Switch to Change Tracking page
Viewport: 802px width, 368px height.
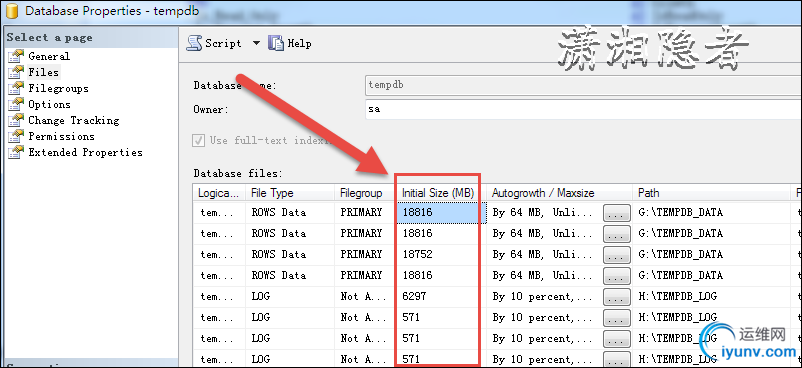click(74, 120)
